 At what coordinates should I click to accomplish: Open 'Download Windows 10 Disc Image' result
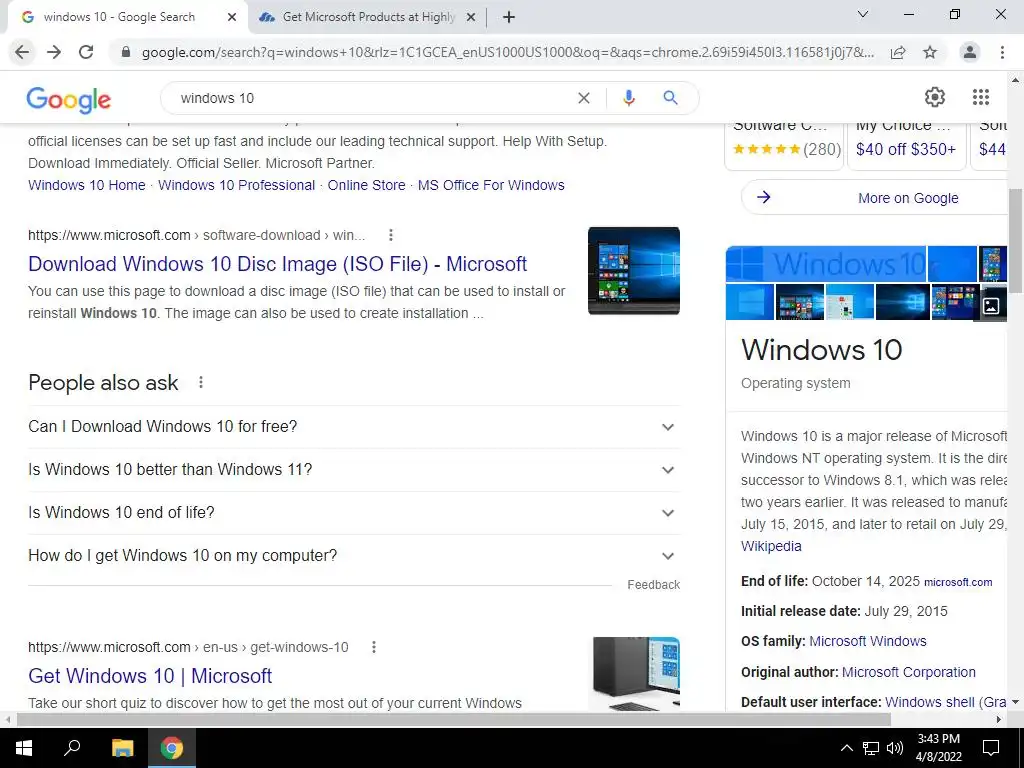(x=278, y=264)
